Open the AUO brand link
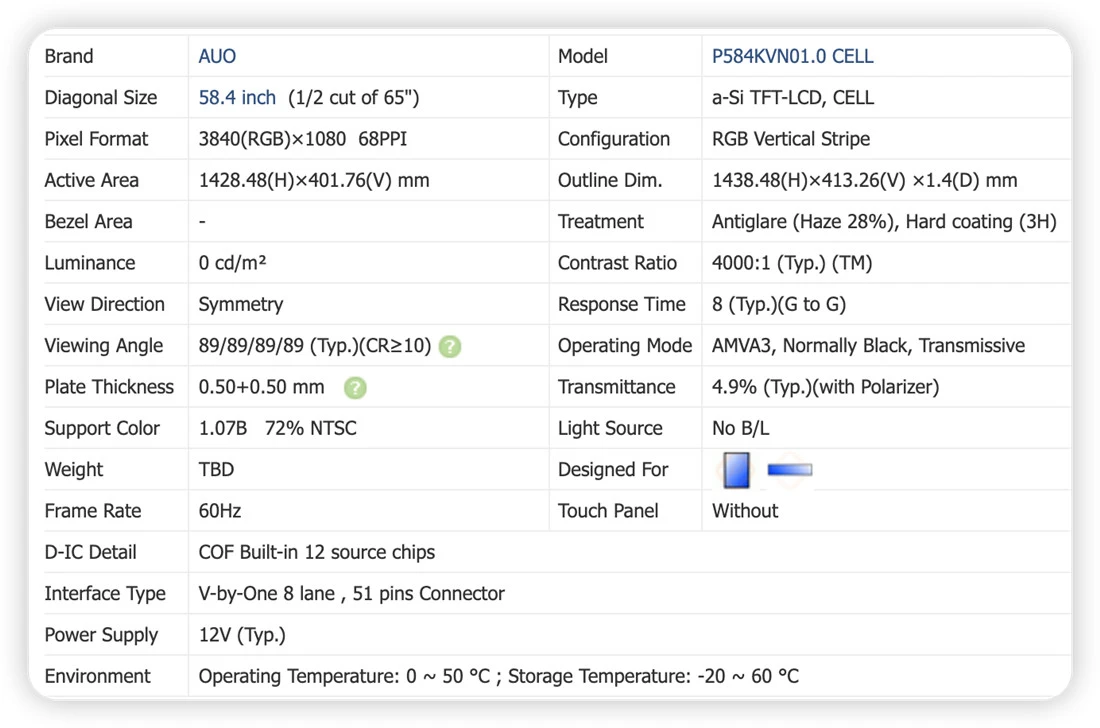The width and height of the screenshot is (1100, 728). [217, 56]
